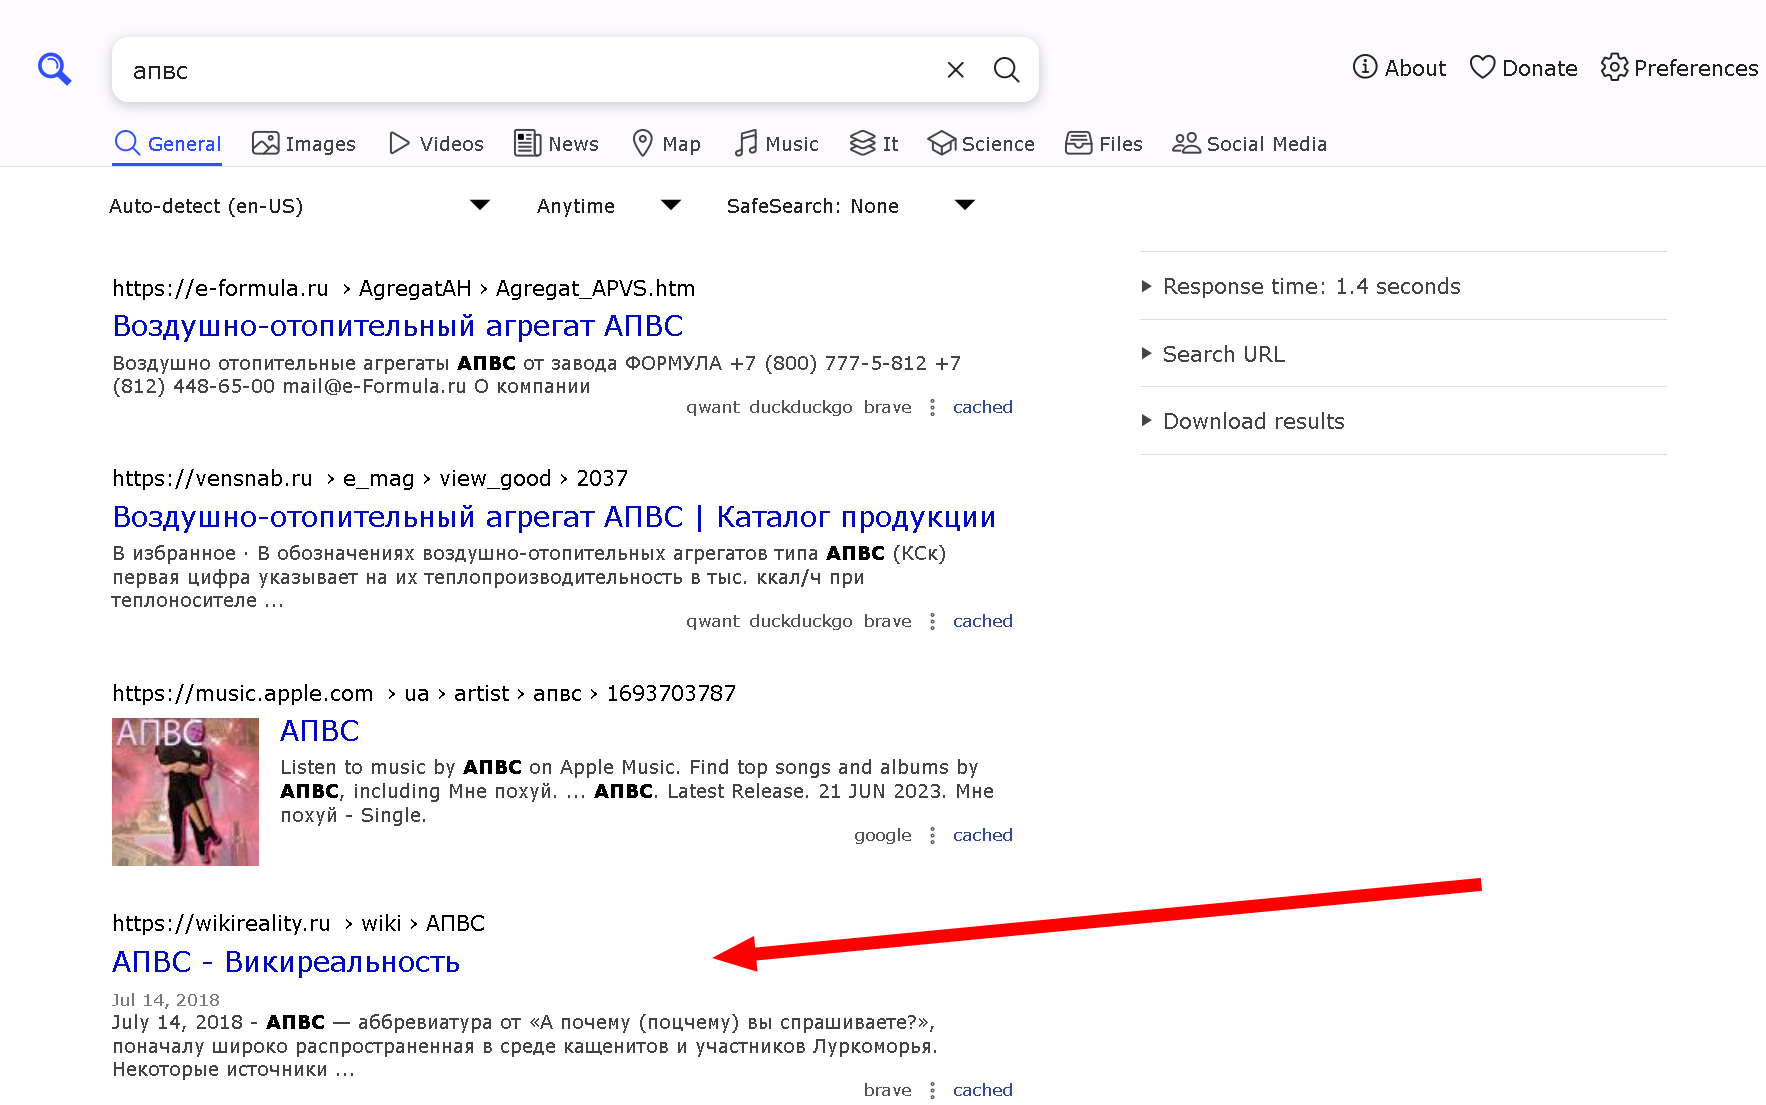Image resolution: width=1766 pixels, height=1105 pixels.
Task: Expand the Download results section
Action: (1253, 422)
